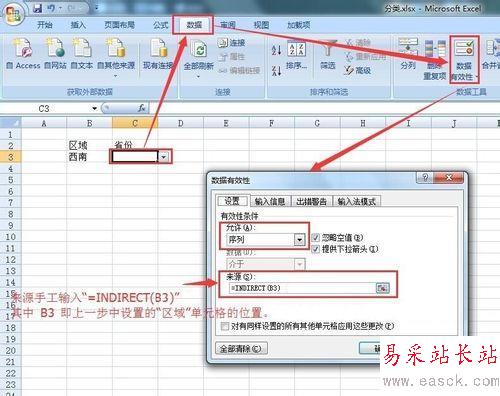This screenshot has width=500, height=396.
Task: Open the Home (开始) tab
Action: pyautogui.click(x=45, y=25)
